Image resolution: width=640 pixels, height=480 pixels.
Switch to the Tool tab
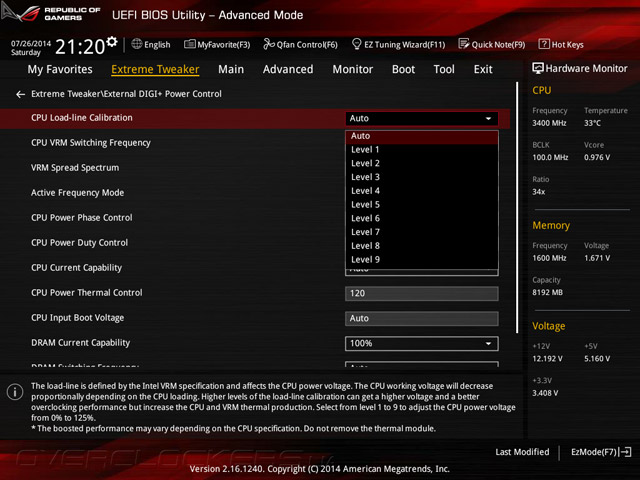pos(444,69)
